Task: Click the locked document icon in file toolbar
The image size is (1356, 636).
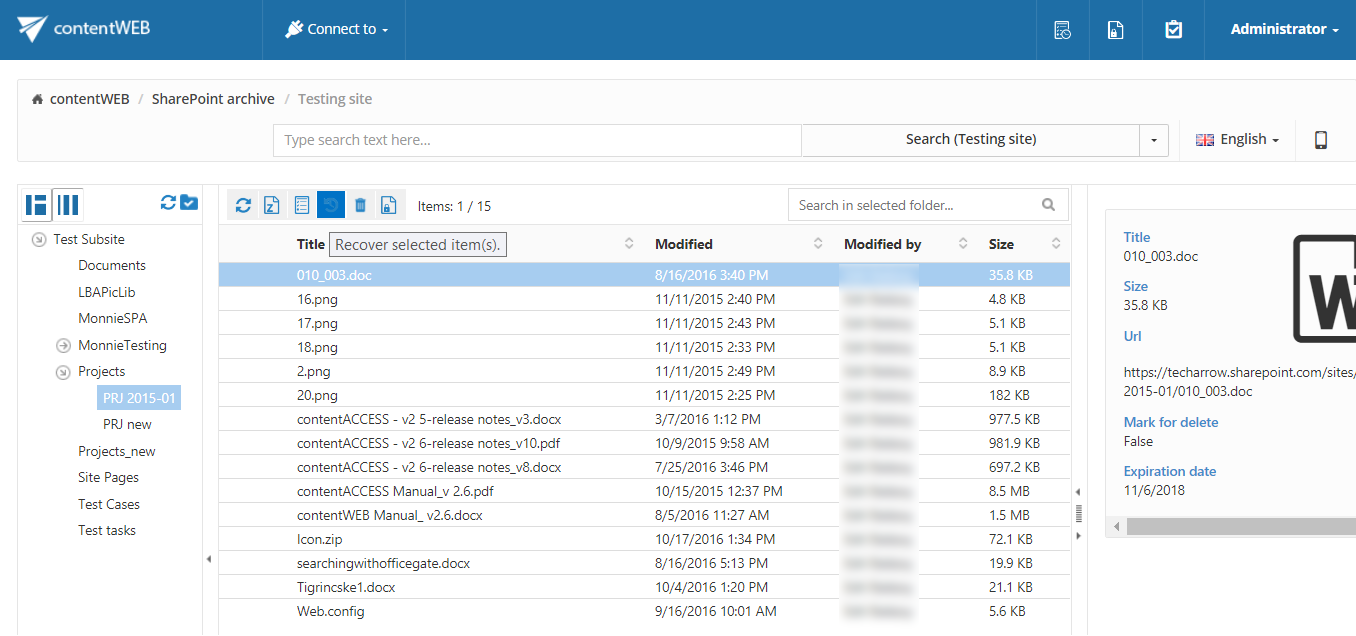Action: (389, 205)
